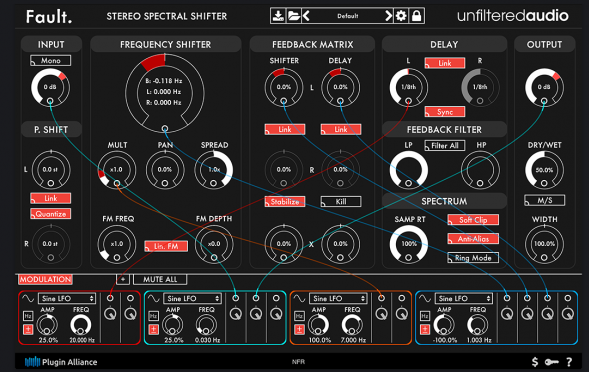
Task: Click the Fault. logo
Action: click(x=49, y=17)
